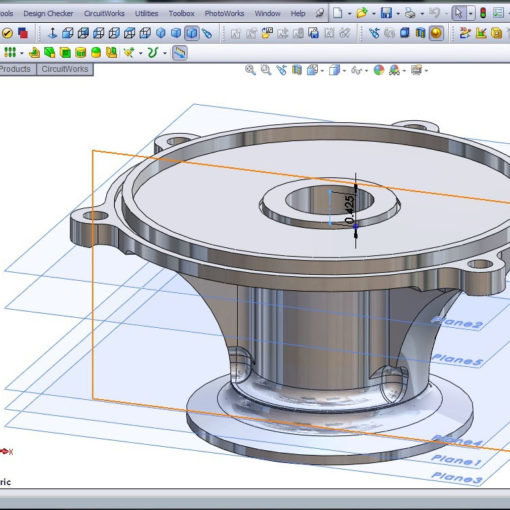Image resolution: width=510 pixels, height=510 pixels.
Task: Toggle the Instant3D button
Action: coord(180,53)
